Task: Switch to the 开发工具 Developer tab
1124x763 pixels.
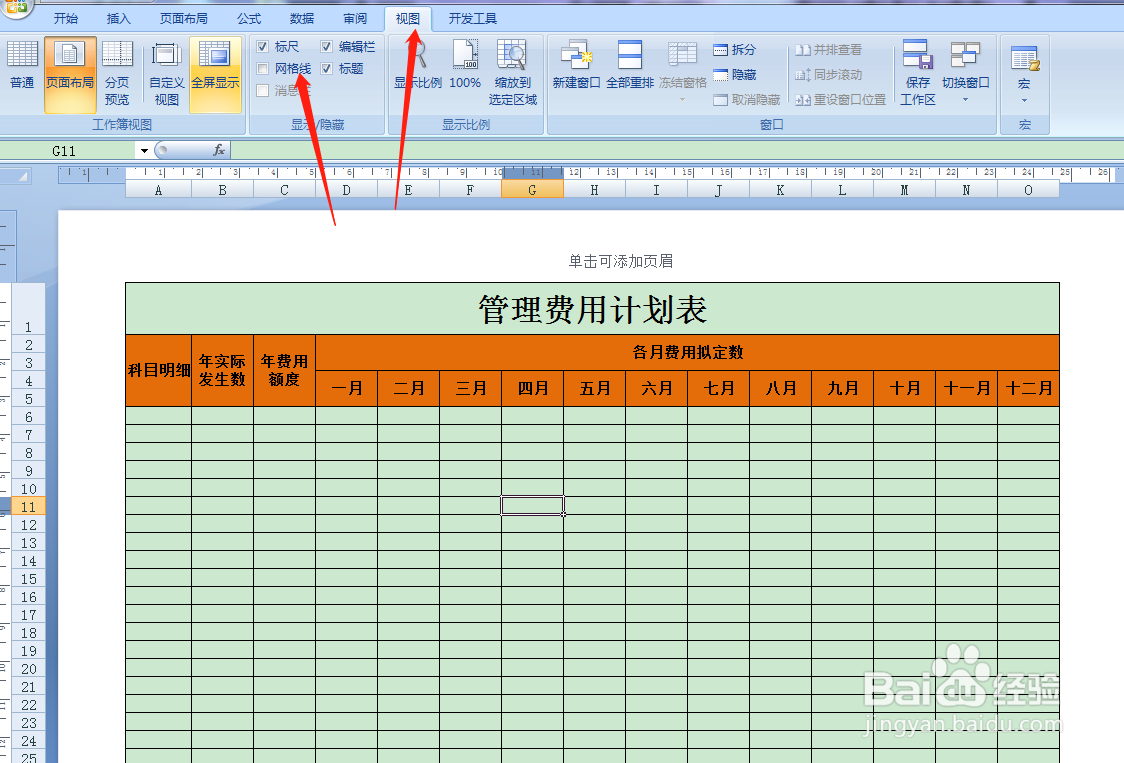Action: [475, 17]
